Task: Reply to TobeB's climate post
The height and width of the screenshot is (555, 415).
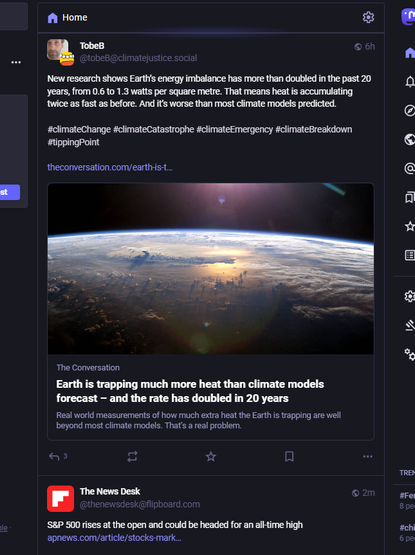Action: [x=55, y=457]
